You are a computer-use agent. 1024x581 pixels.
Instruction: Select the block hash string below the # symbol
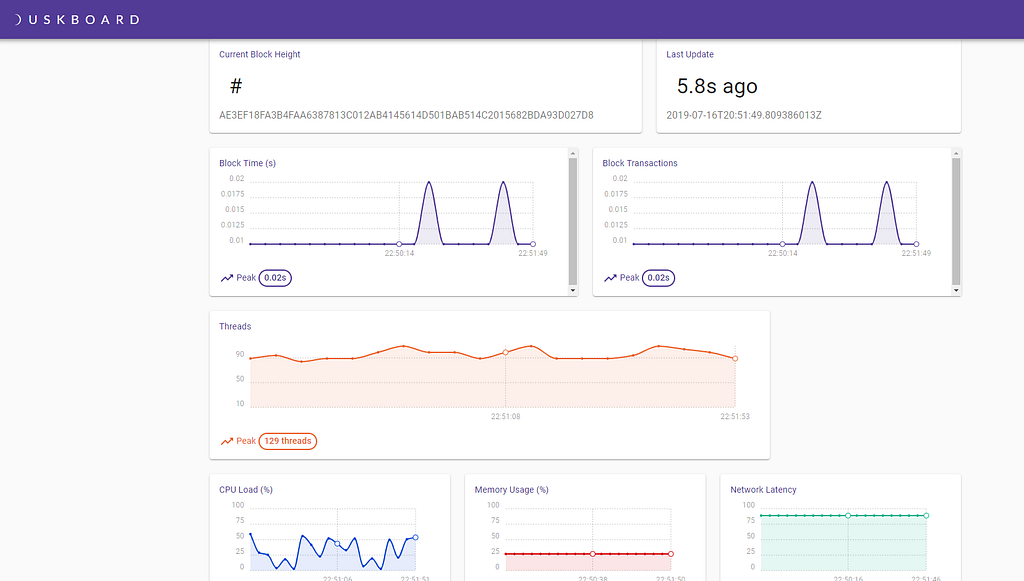coord(406,115)
